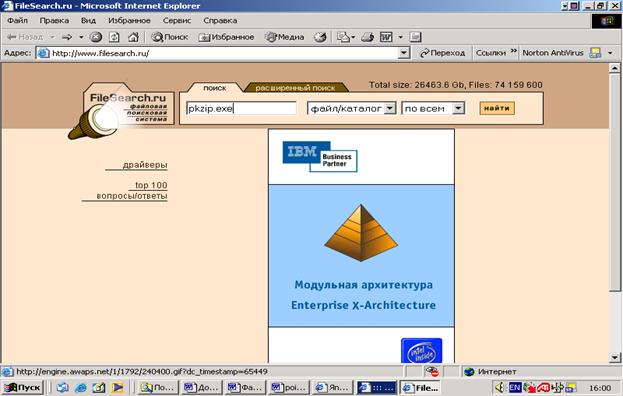The height and width of the screenshot is (396, 623).
Task: Open the Поиск search pane
Action: 170,37
